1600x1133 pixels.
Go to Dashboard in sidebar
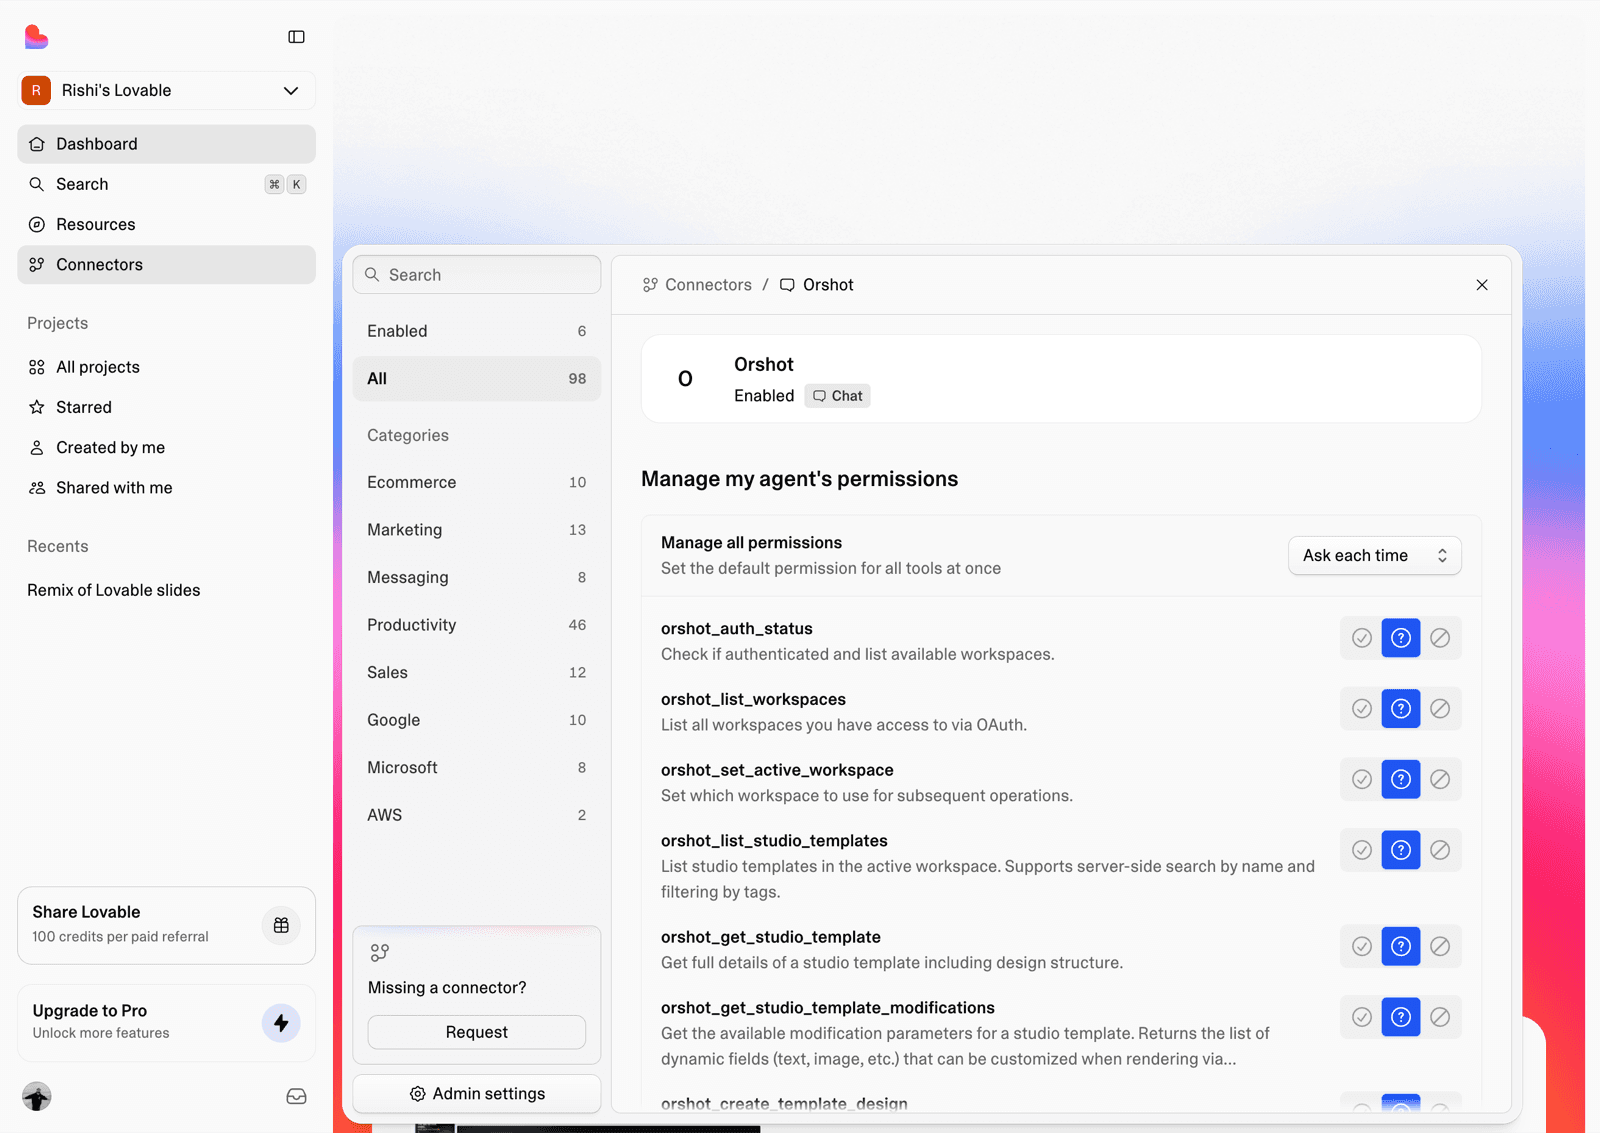(x=167, y=144)
